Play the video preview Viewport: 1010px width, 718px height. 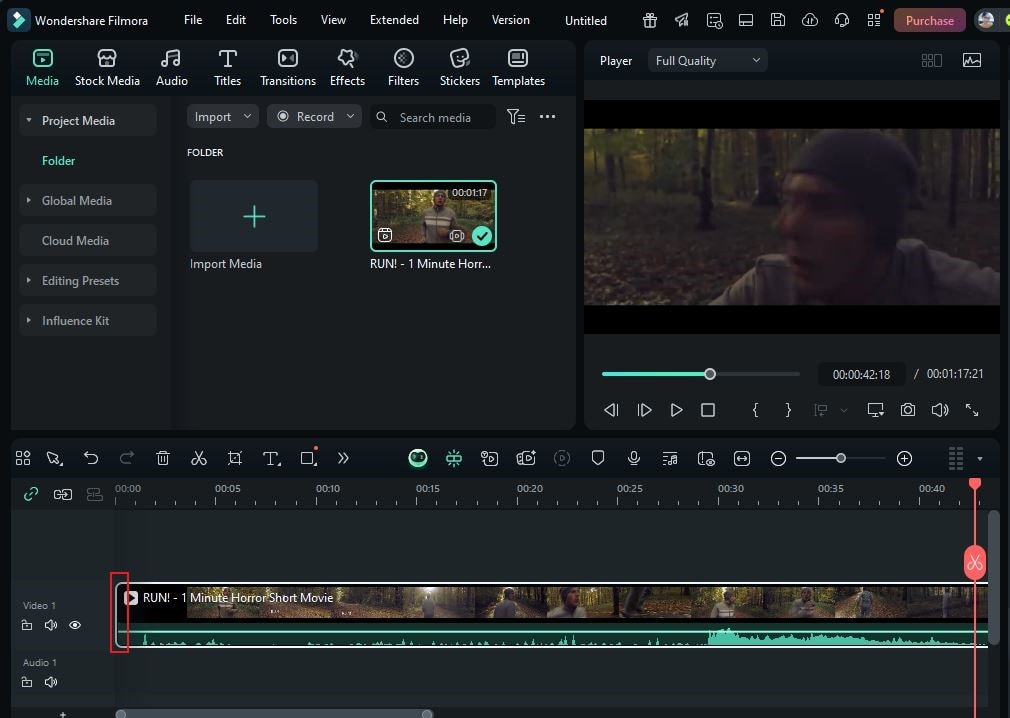pos(676,410)
